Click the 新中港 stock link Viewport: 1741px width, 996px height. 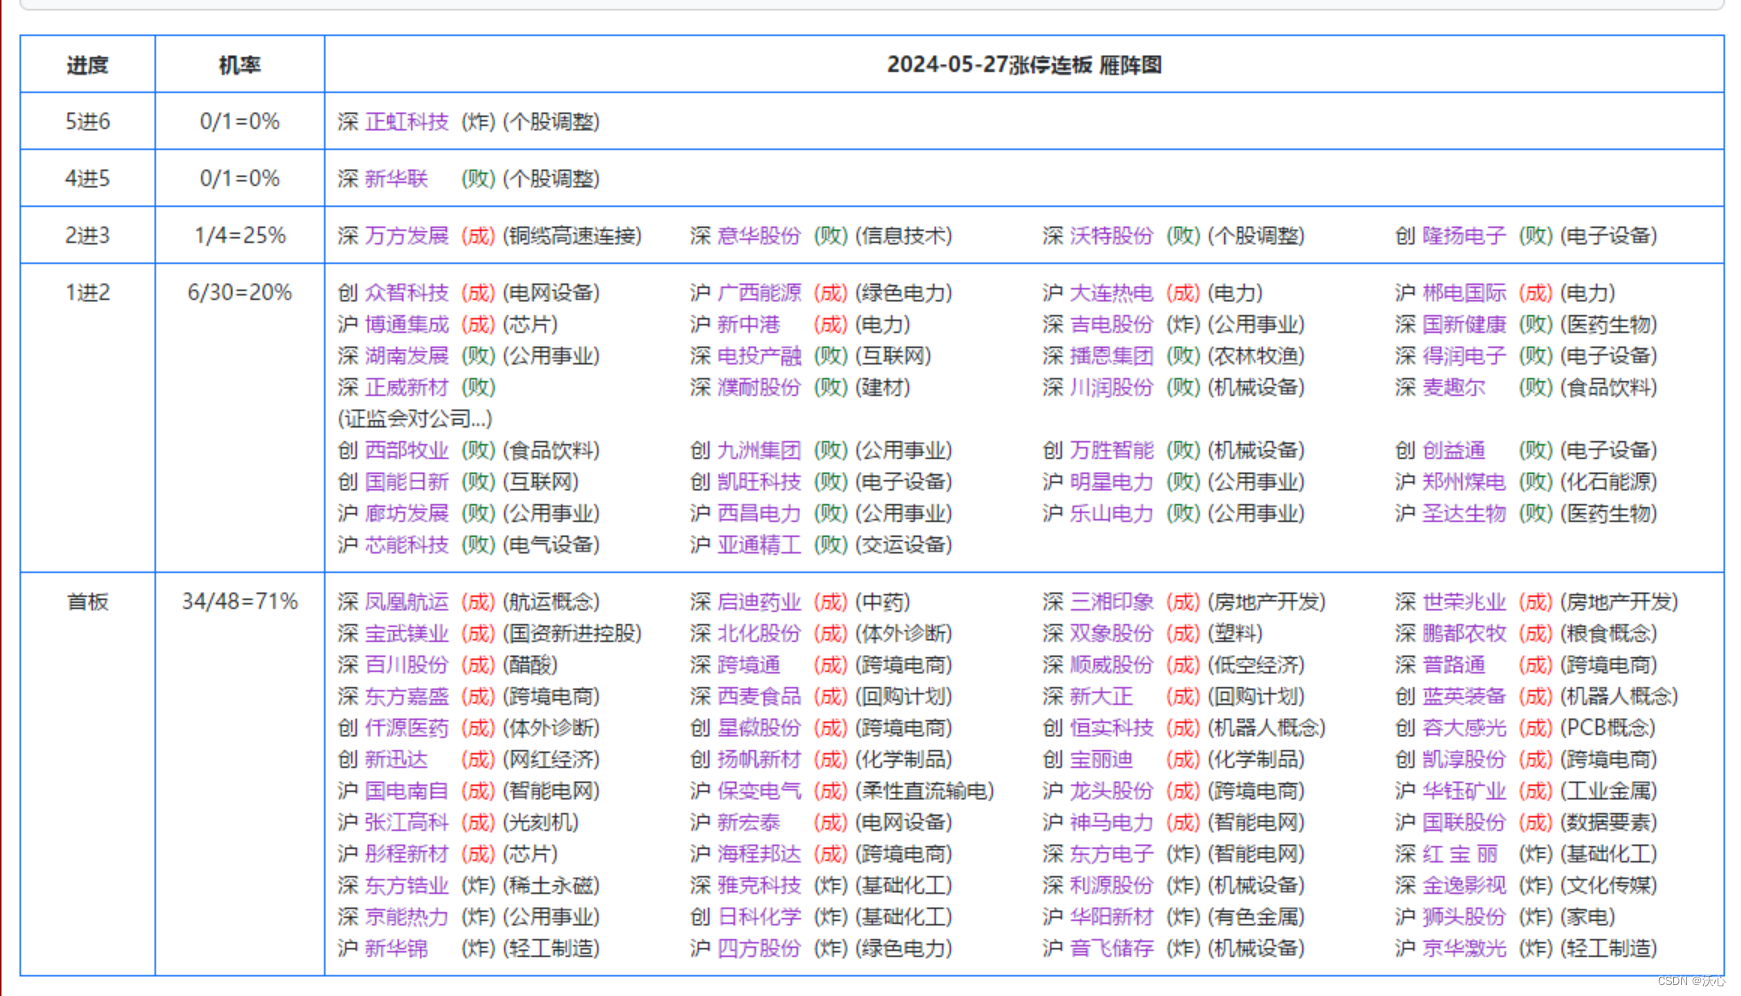pos(748,325)
